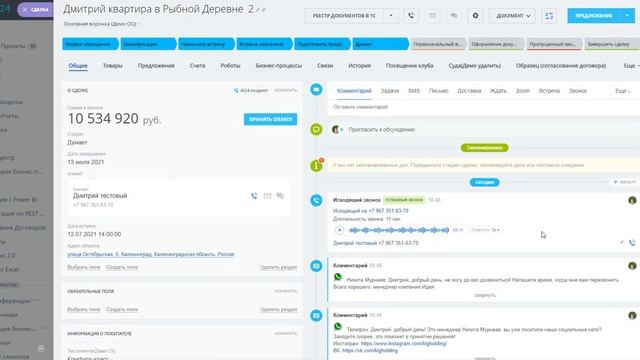Select the Письмо timeline tab
Viewport: 640px width, 360px height.
tap(438, 91)
